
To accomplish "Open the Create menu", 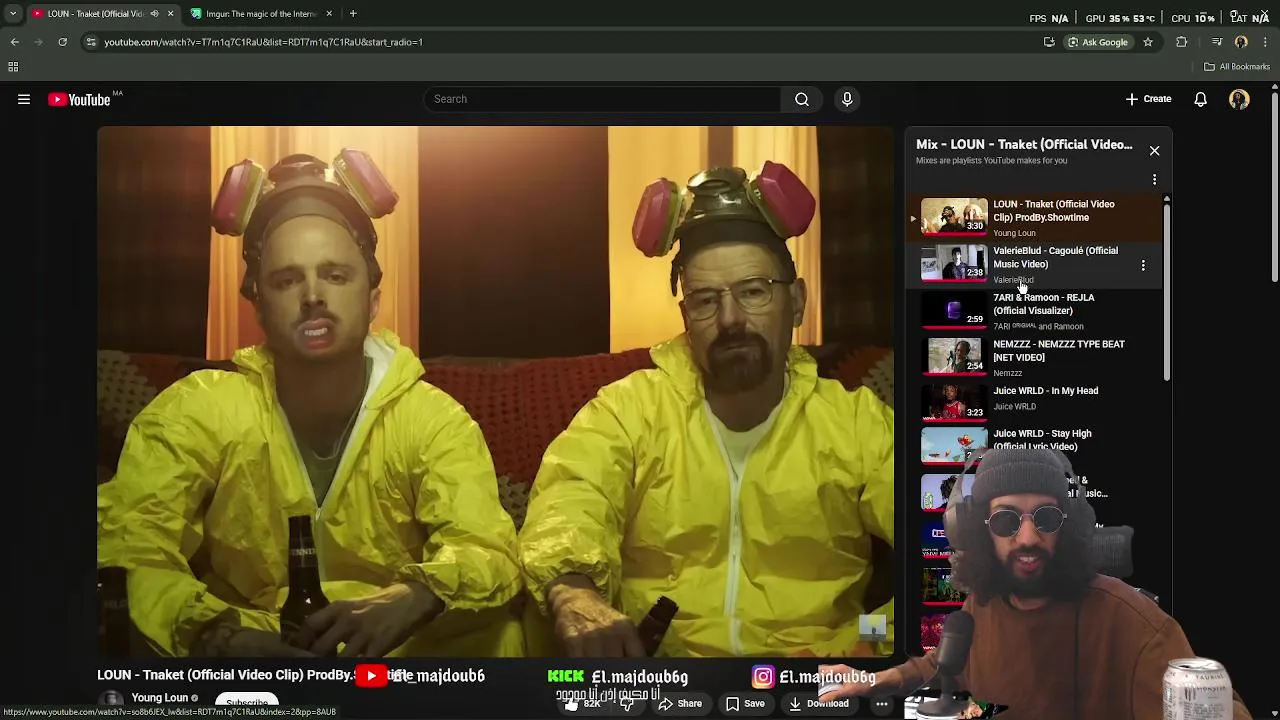I will [x=1148, y=99].
